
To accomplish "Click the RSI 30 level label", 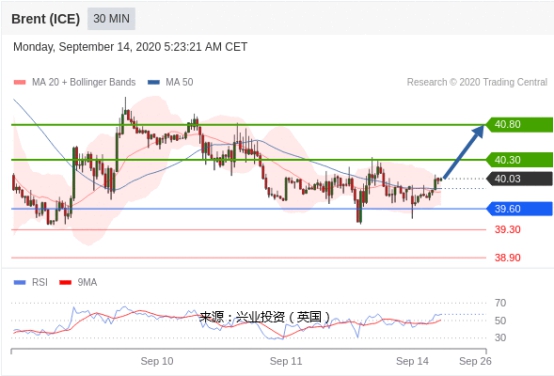I will coord(500,337).
